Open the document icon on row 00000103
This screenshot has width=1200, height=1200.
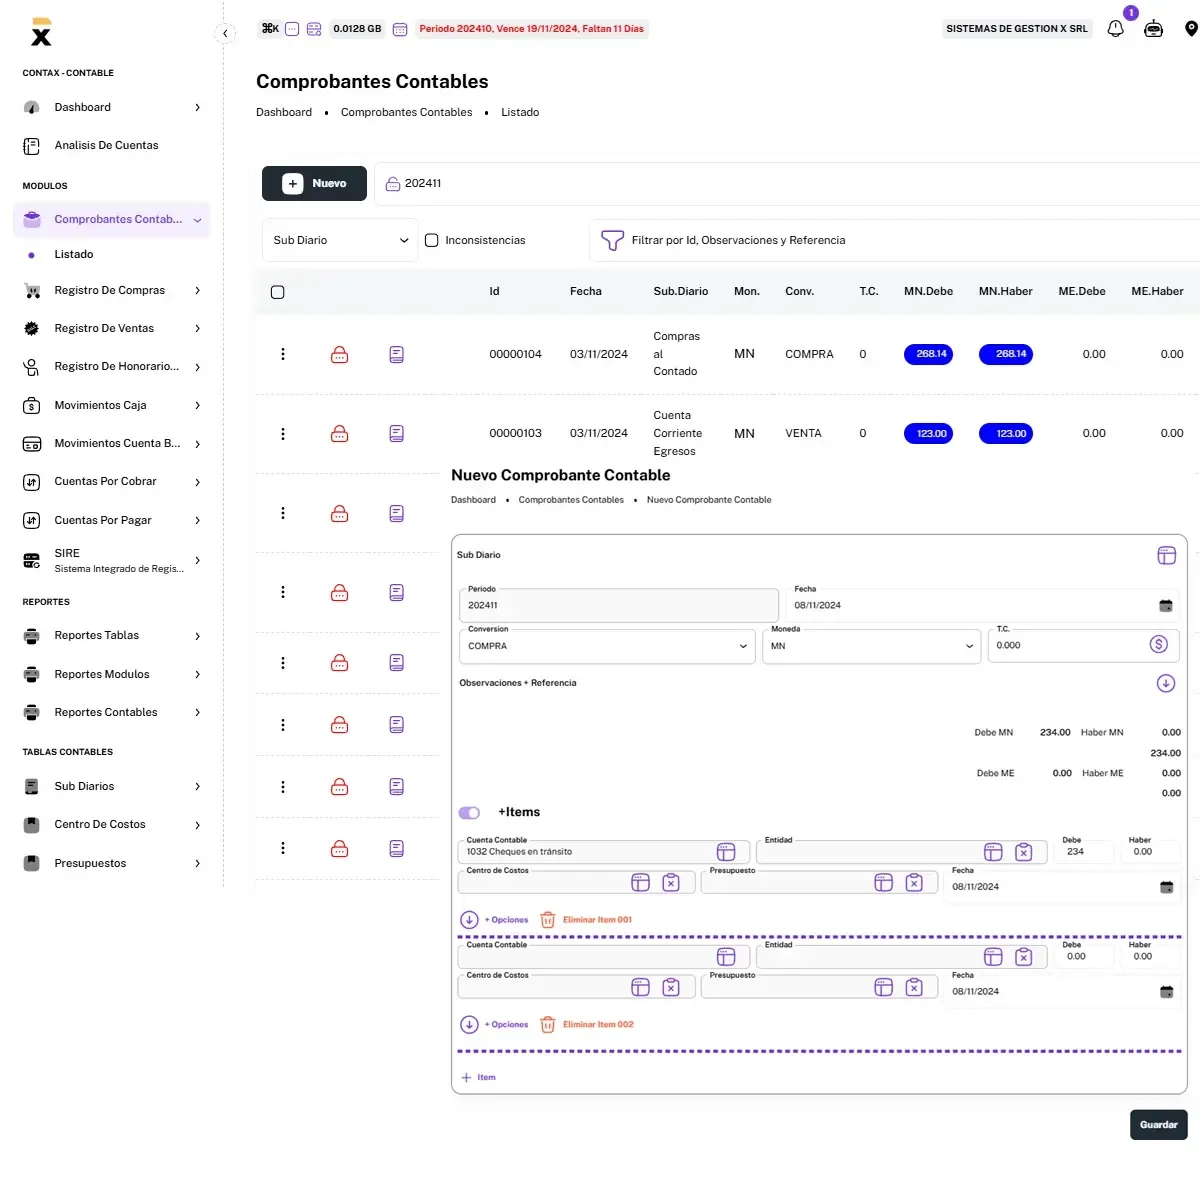click(396, 433)
